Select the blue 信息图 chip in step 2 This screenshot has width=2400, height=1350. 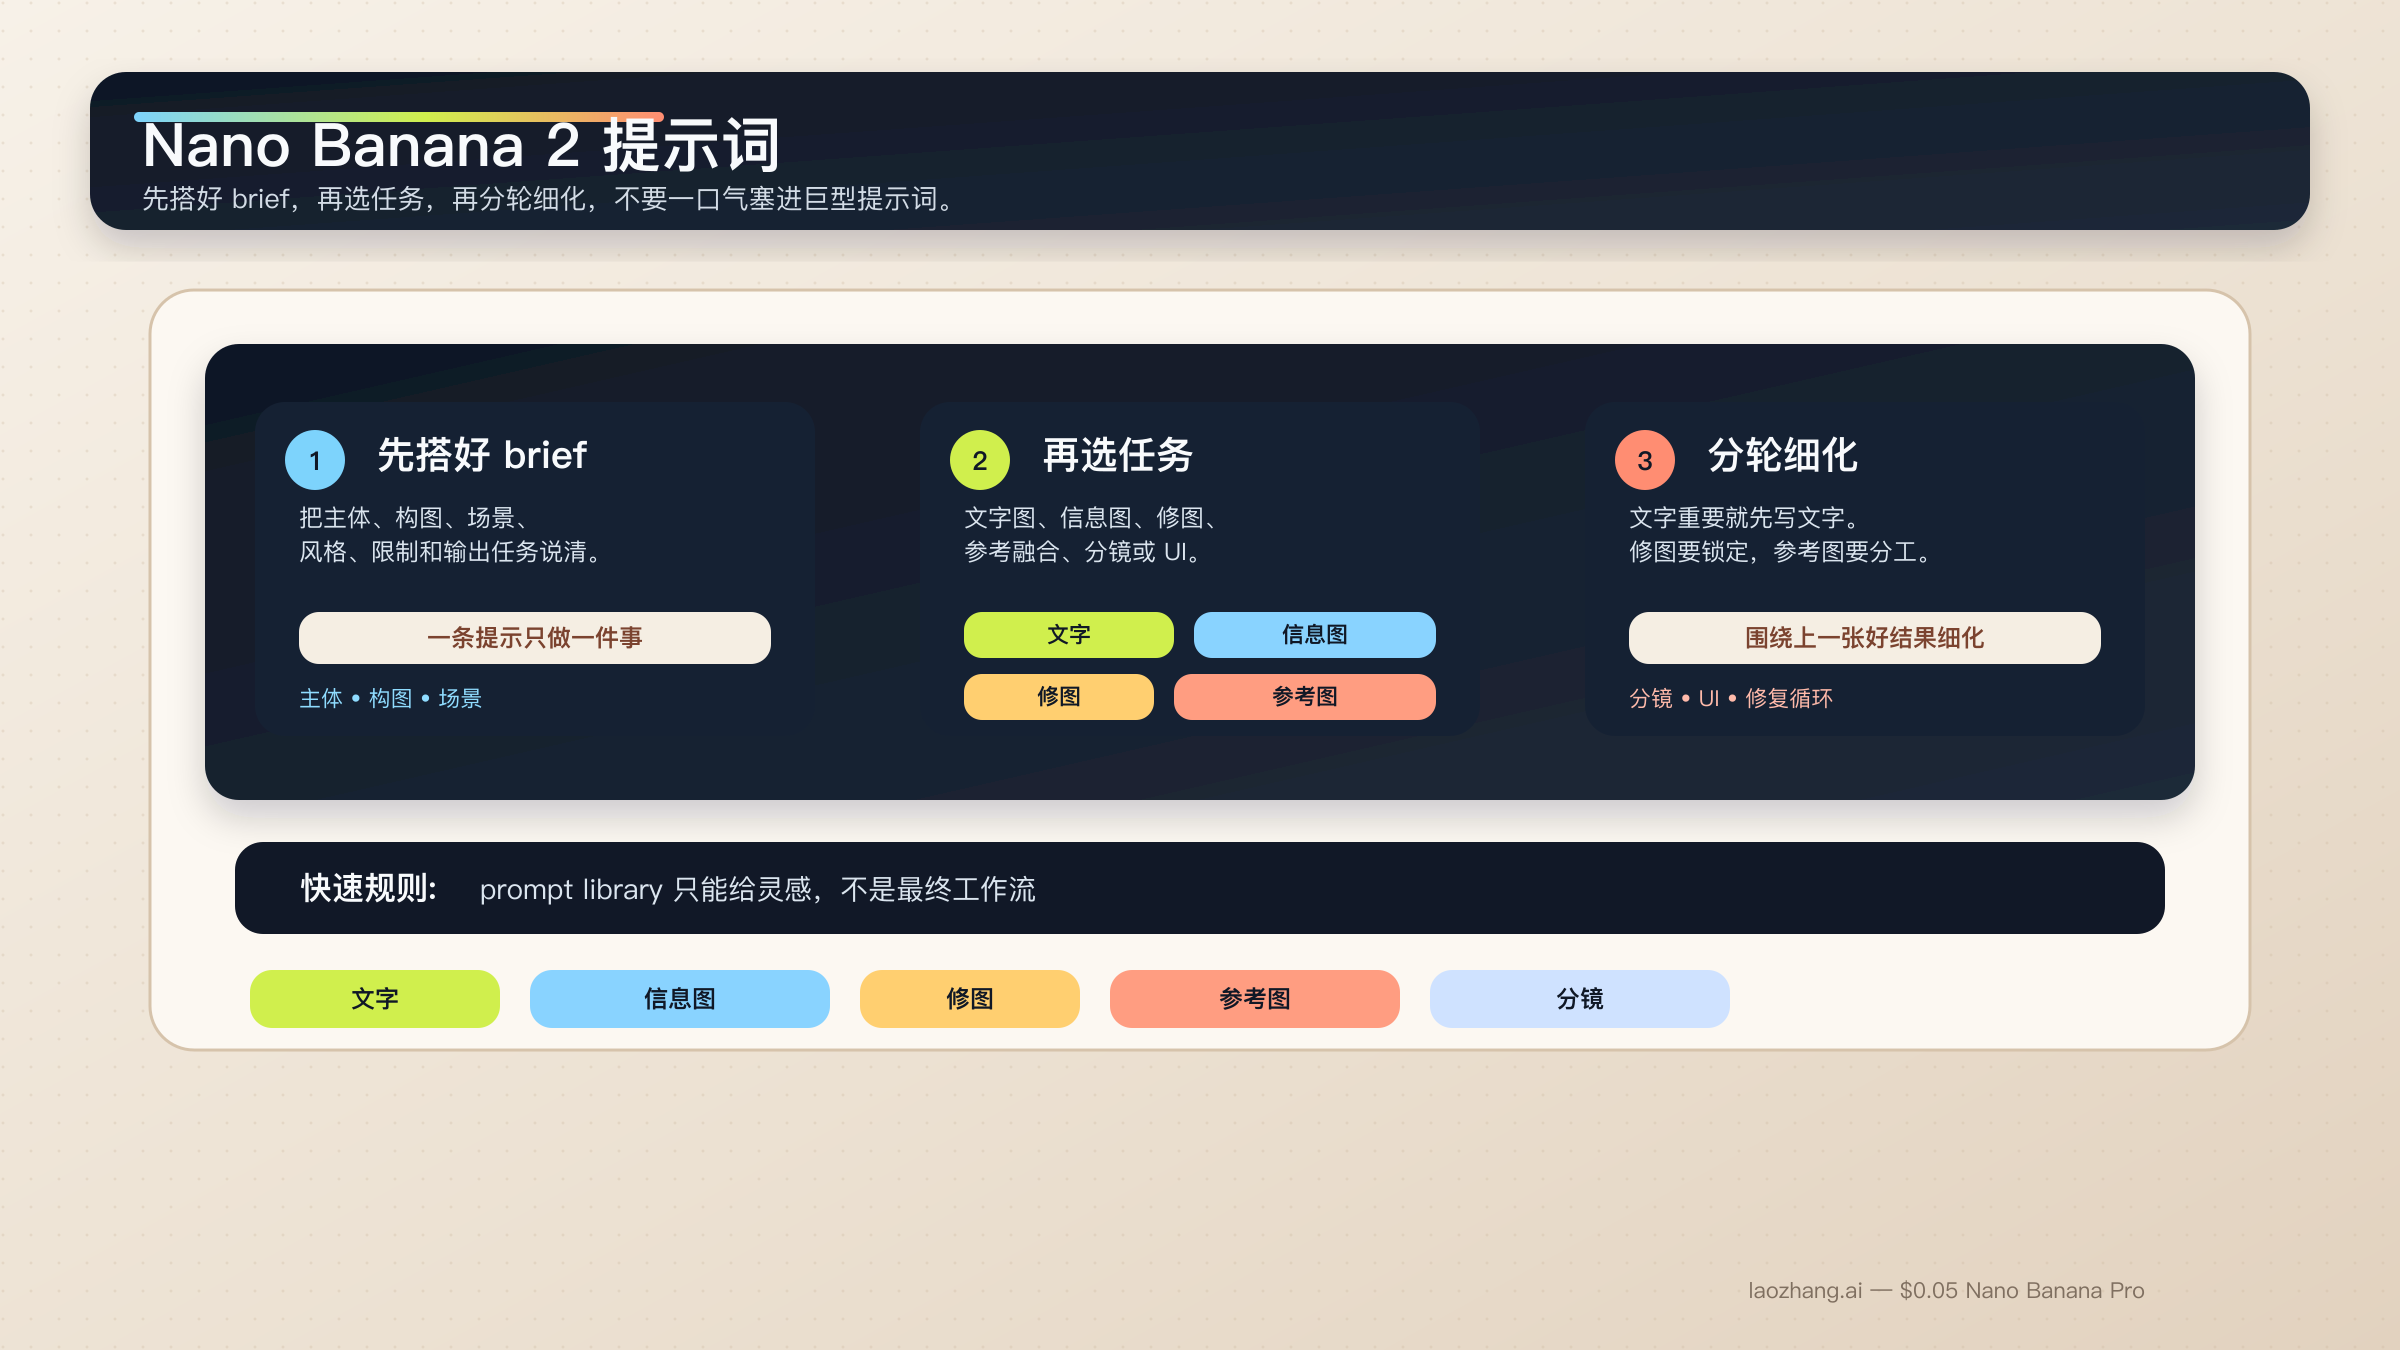(x=1314, y=635)
